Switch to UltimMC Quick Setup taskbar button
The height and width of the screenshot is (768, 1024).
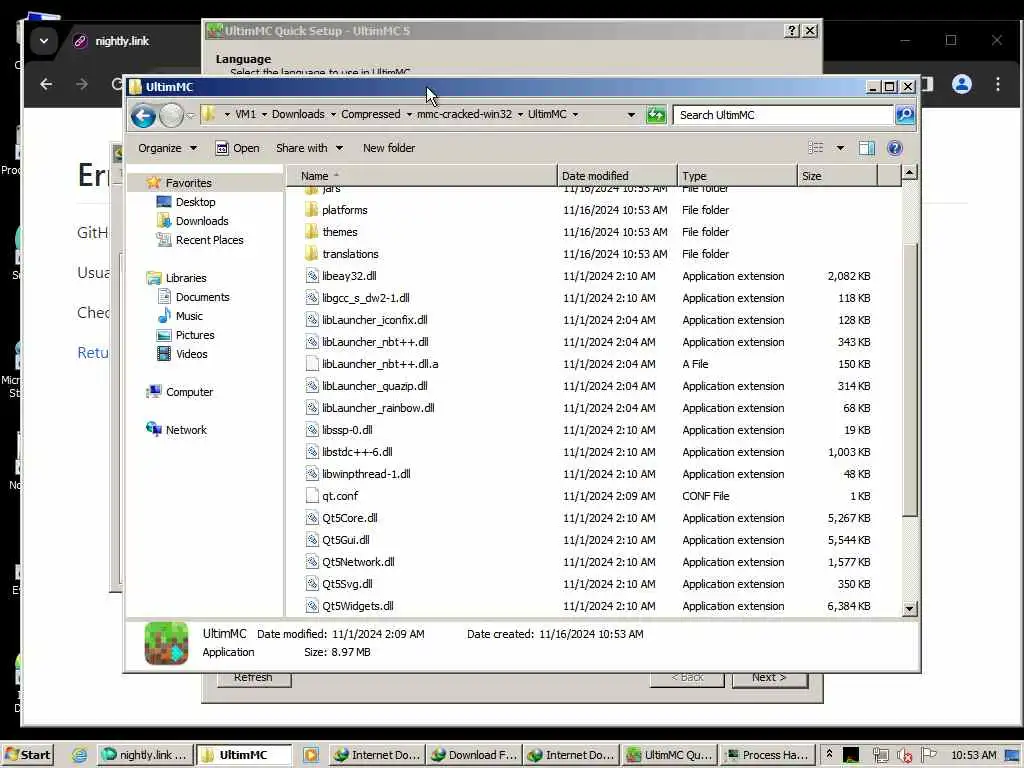click(x=670, y=755)
